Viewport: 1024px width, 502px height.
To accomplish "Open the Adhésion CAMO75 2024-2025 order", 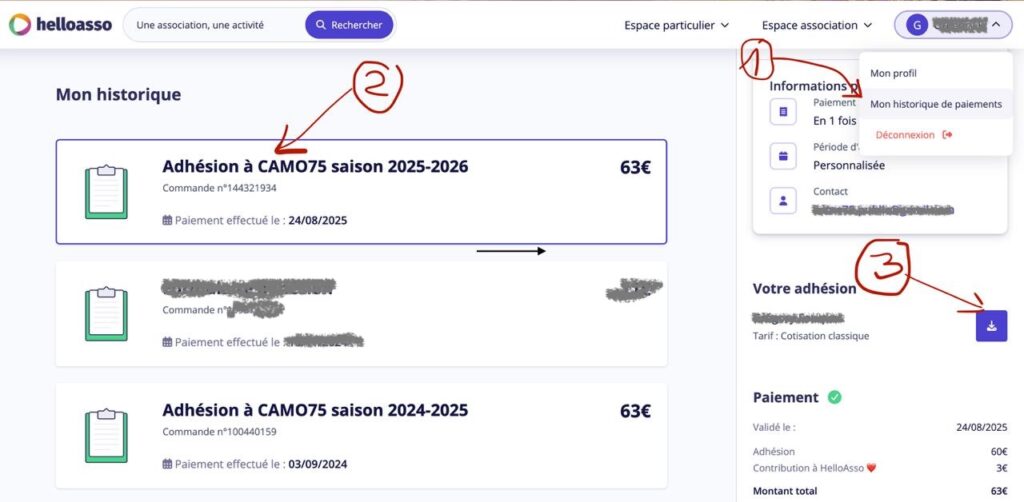I will point(315,410).
